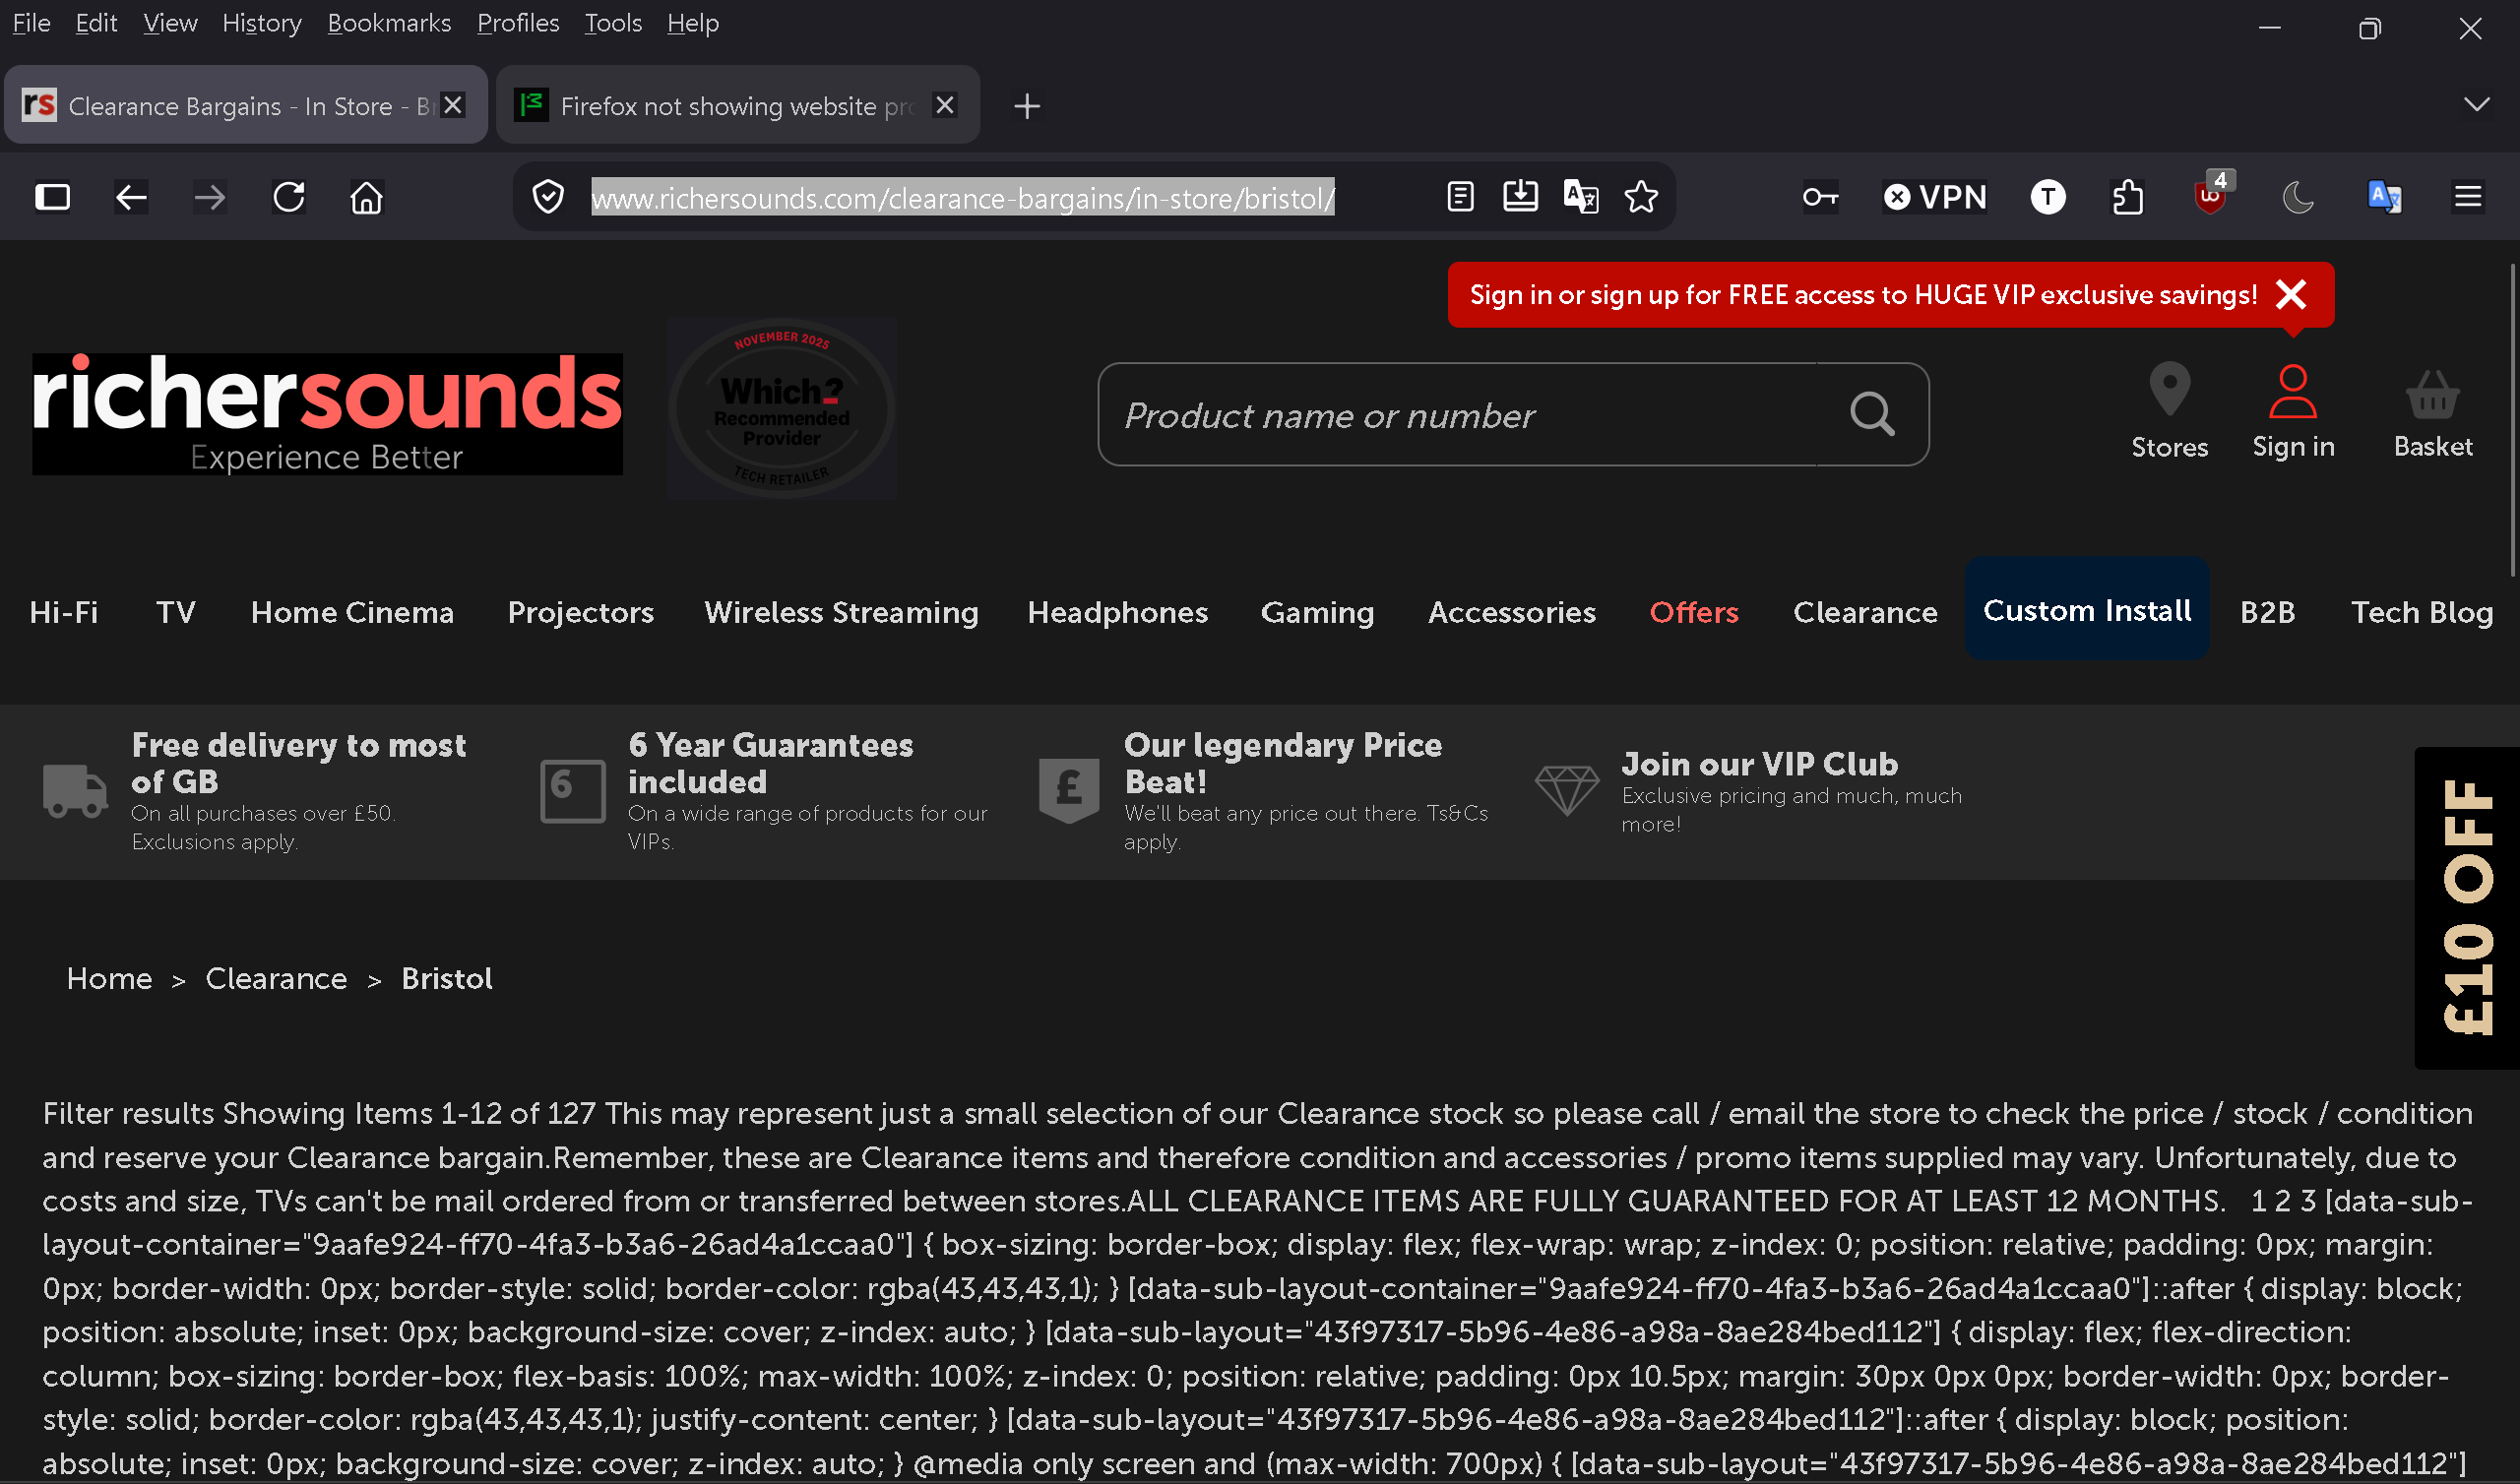Open the Bookmarks menu

[x=389, y=23]
